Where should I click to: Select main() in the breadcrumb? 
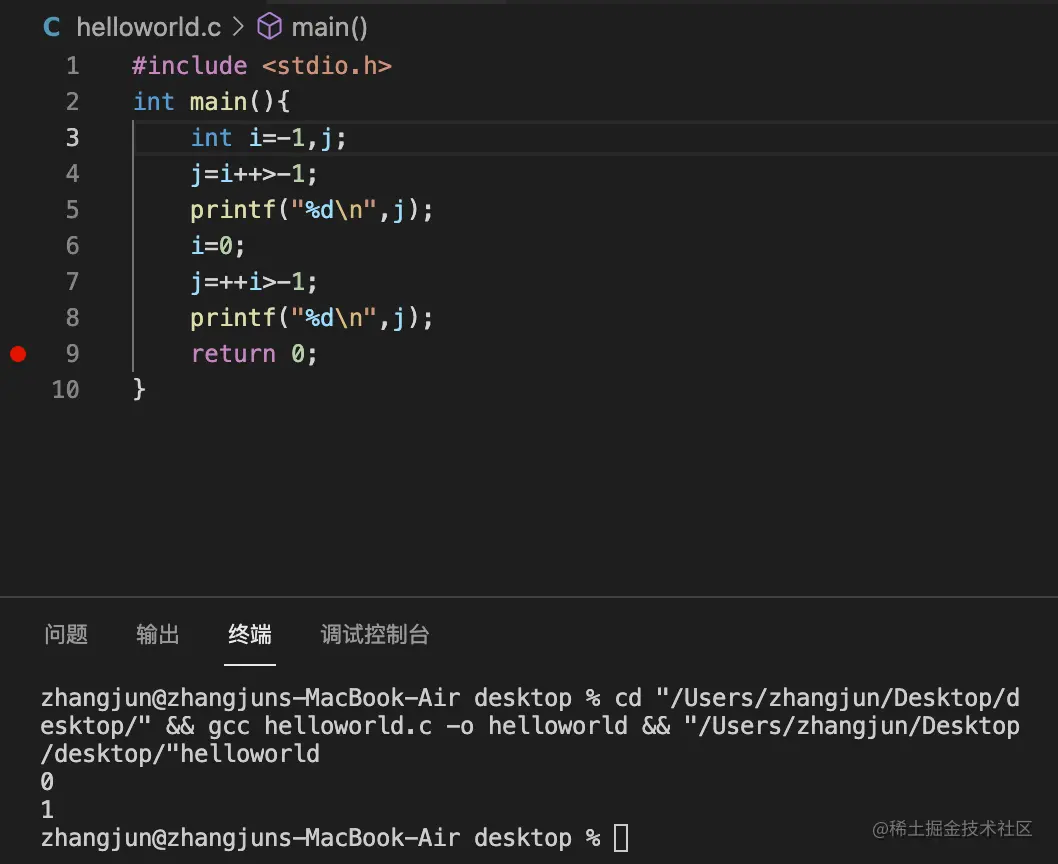[x=329, y=27]
